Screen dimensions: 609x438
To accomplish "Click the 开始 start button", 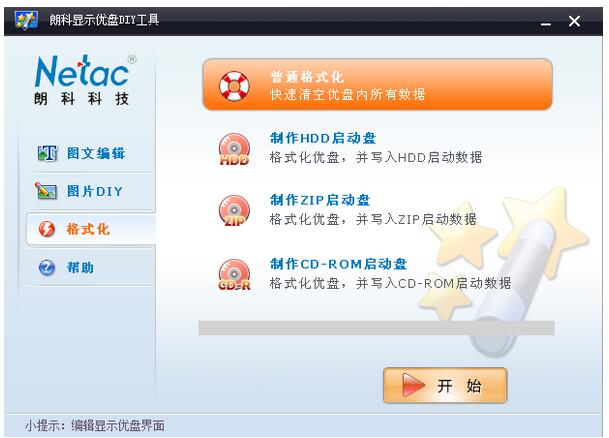I will tap(445, 385).
